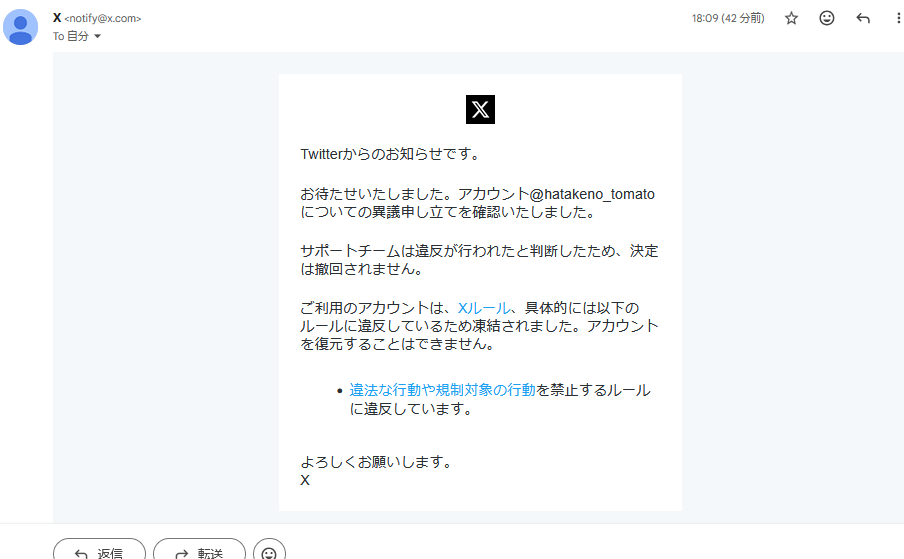Image resolution: width=904 pixels, height=559 pixels.
Task: Click the sender name X
Action: 57,18
